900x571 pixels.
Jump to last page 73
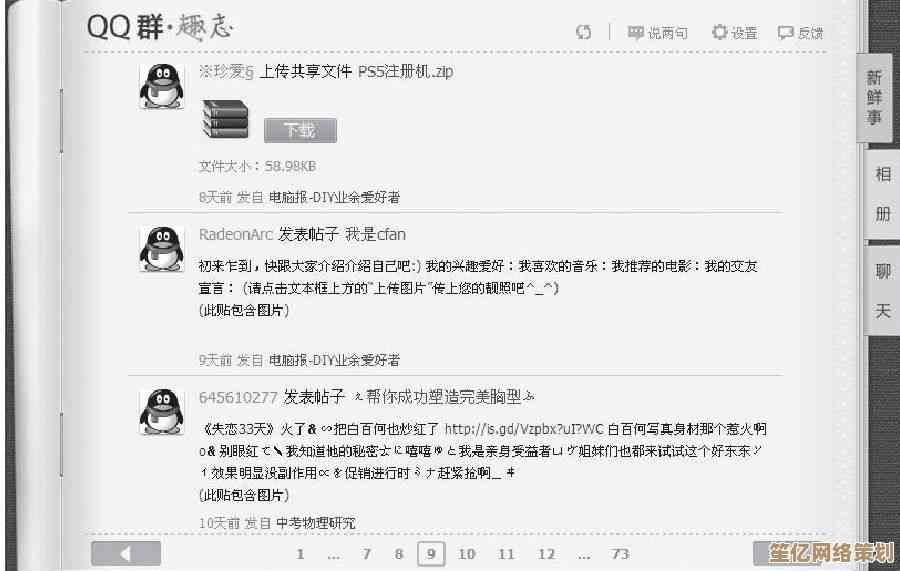pyautogui.click(x=620, y=554)
